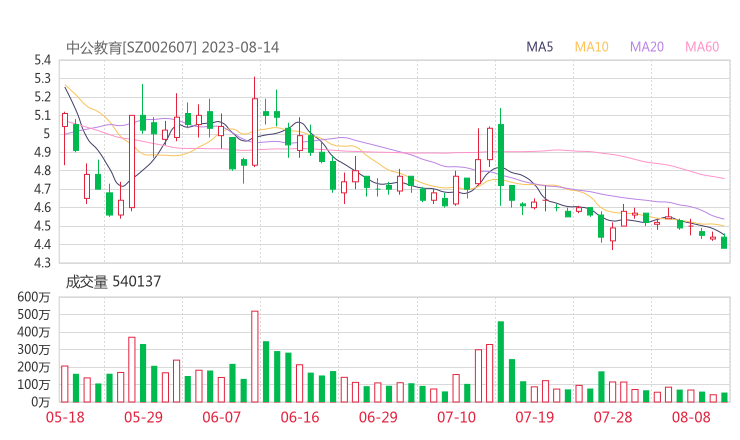Click the 500万 volume axis label
Image resolution: width=740 pixels, height=440 pixels.
(34, 314)
